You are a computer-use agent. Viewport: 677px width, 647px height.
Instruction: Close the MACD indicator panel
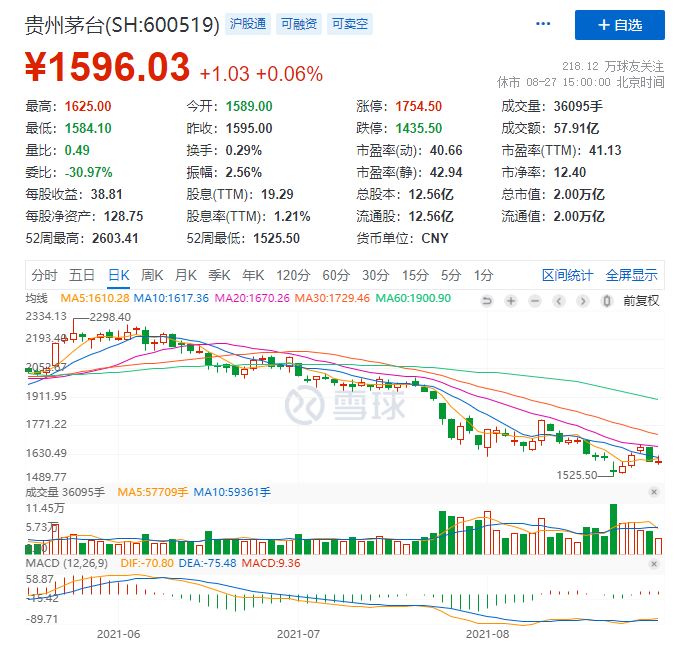[x=654, y=564]
